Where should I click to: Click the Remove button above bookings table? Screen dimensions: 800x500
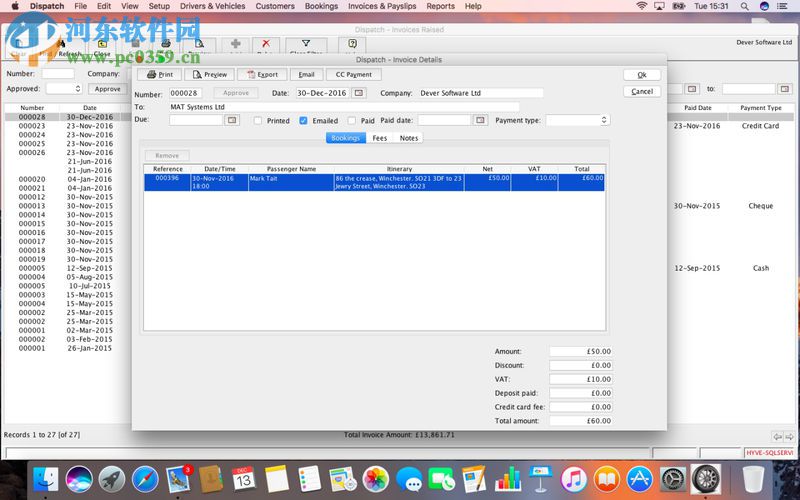coord(167,155)
